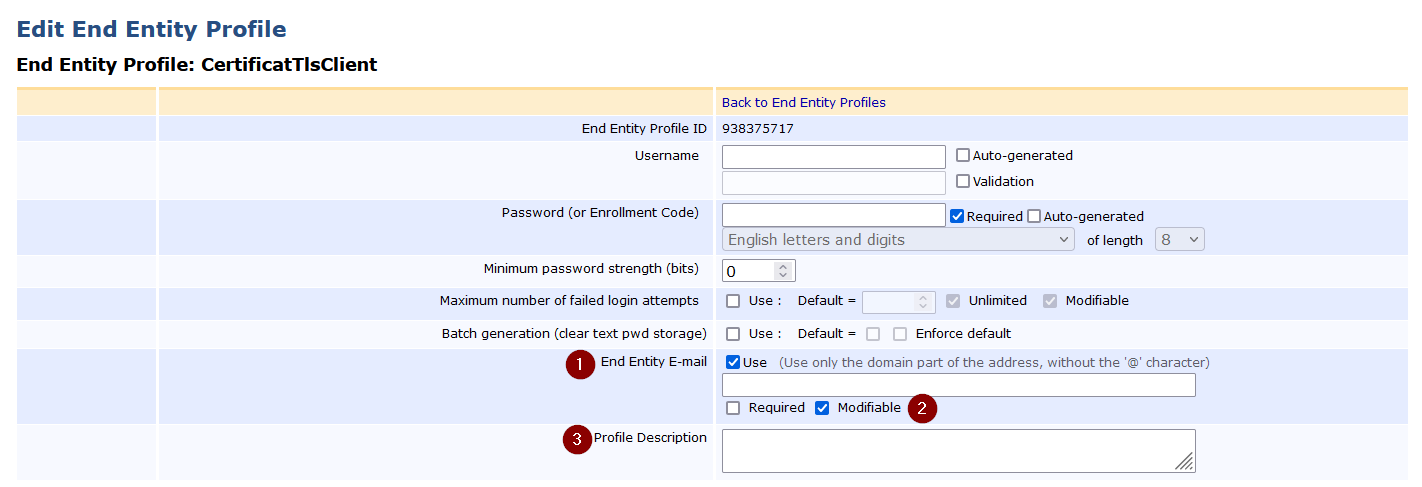1422x487 pixels.
Task: Click the Profile Description text area
Action: tap(958, 450)
